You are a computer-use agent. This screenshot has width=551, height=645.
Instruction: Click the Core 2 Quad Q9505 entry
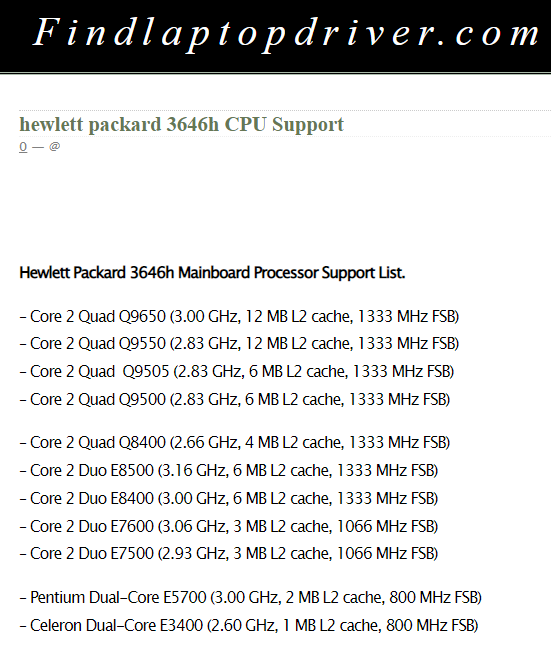237,371
